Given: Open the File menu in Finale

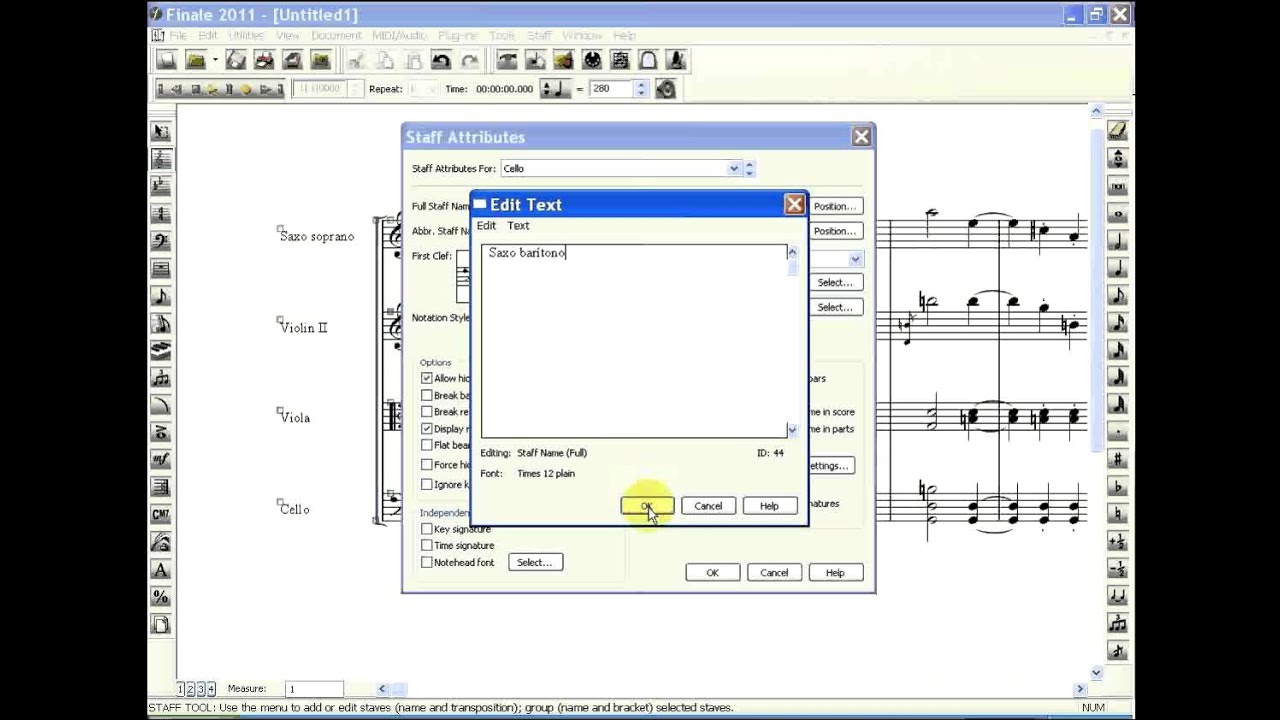Looking at the screenshot, I should pos(177,35).
